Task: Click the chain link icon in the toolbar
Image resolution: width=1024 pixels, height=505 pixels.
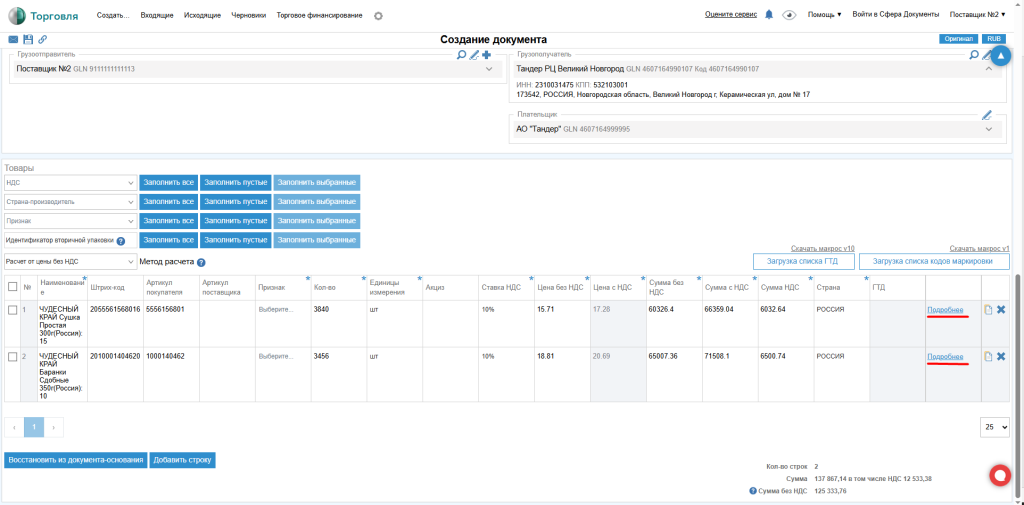Action: point(42,39)
